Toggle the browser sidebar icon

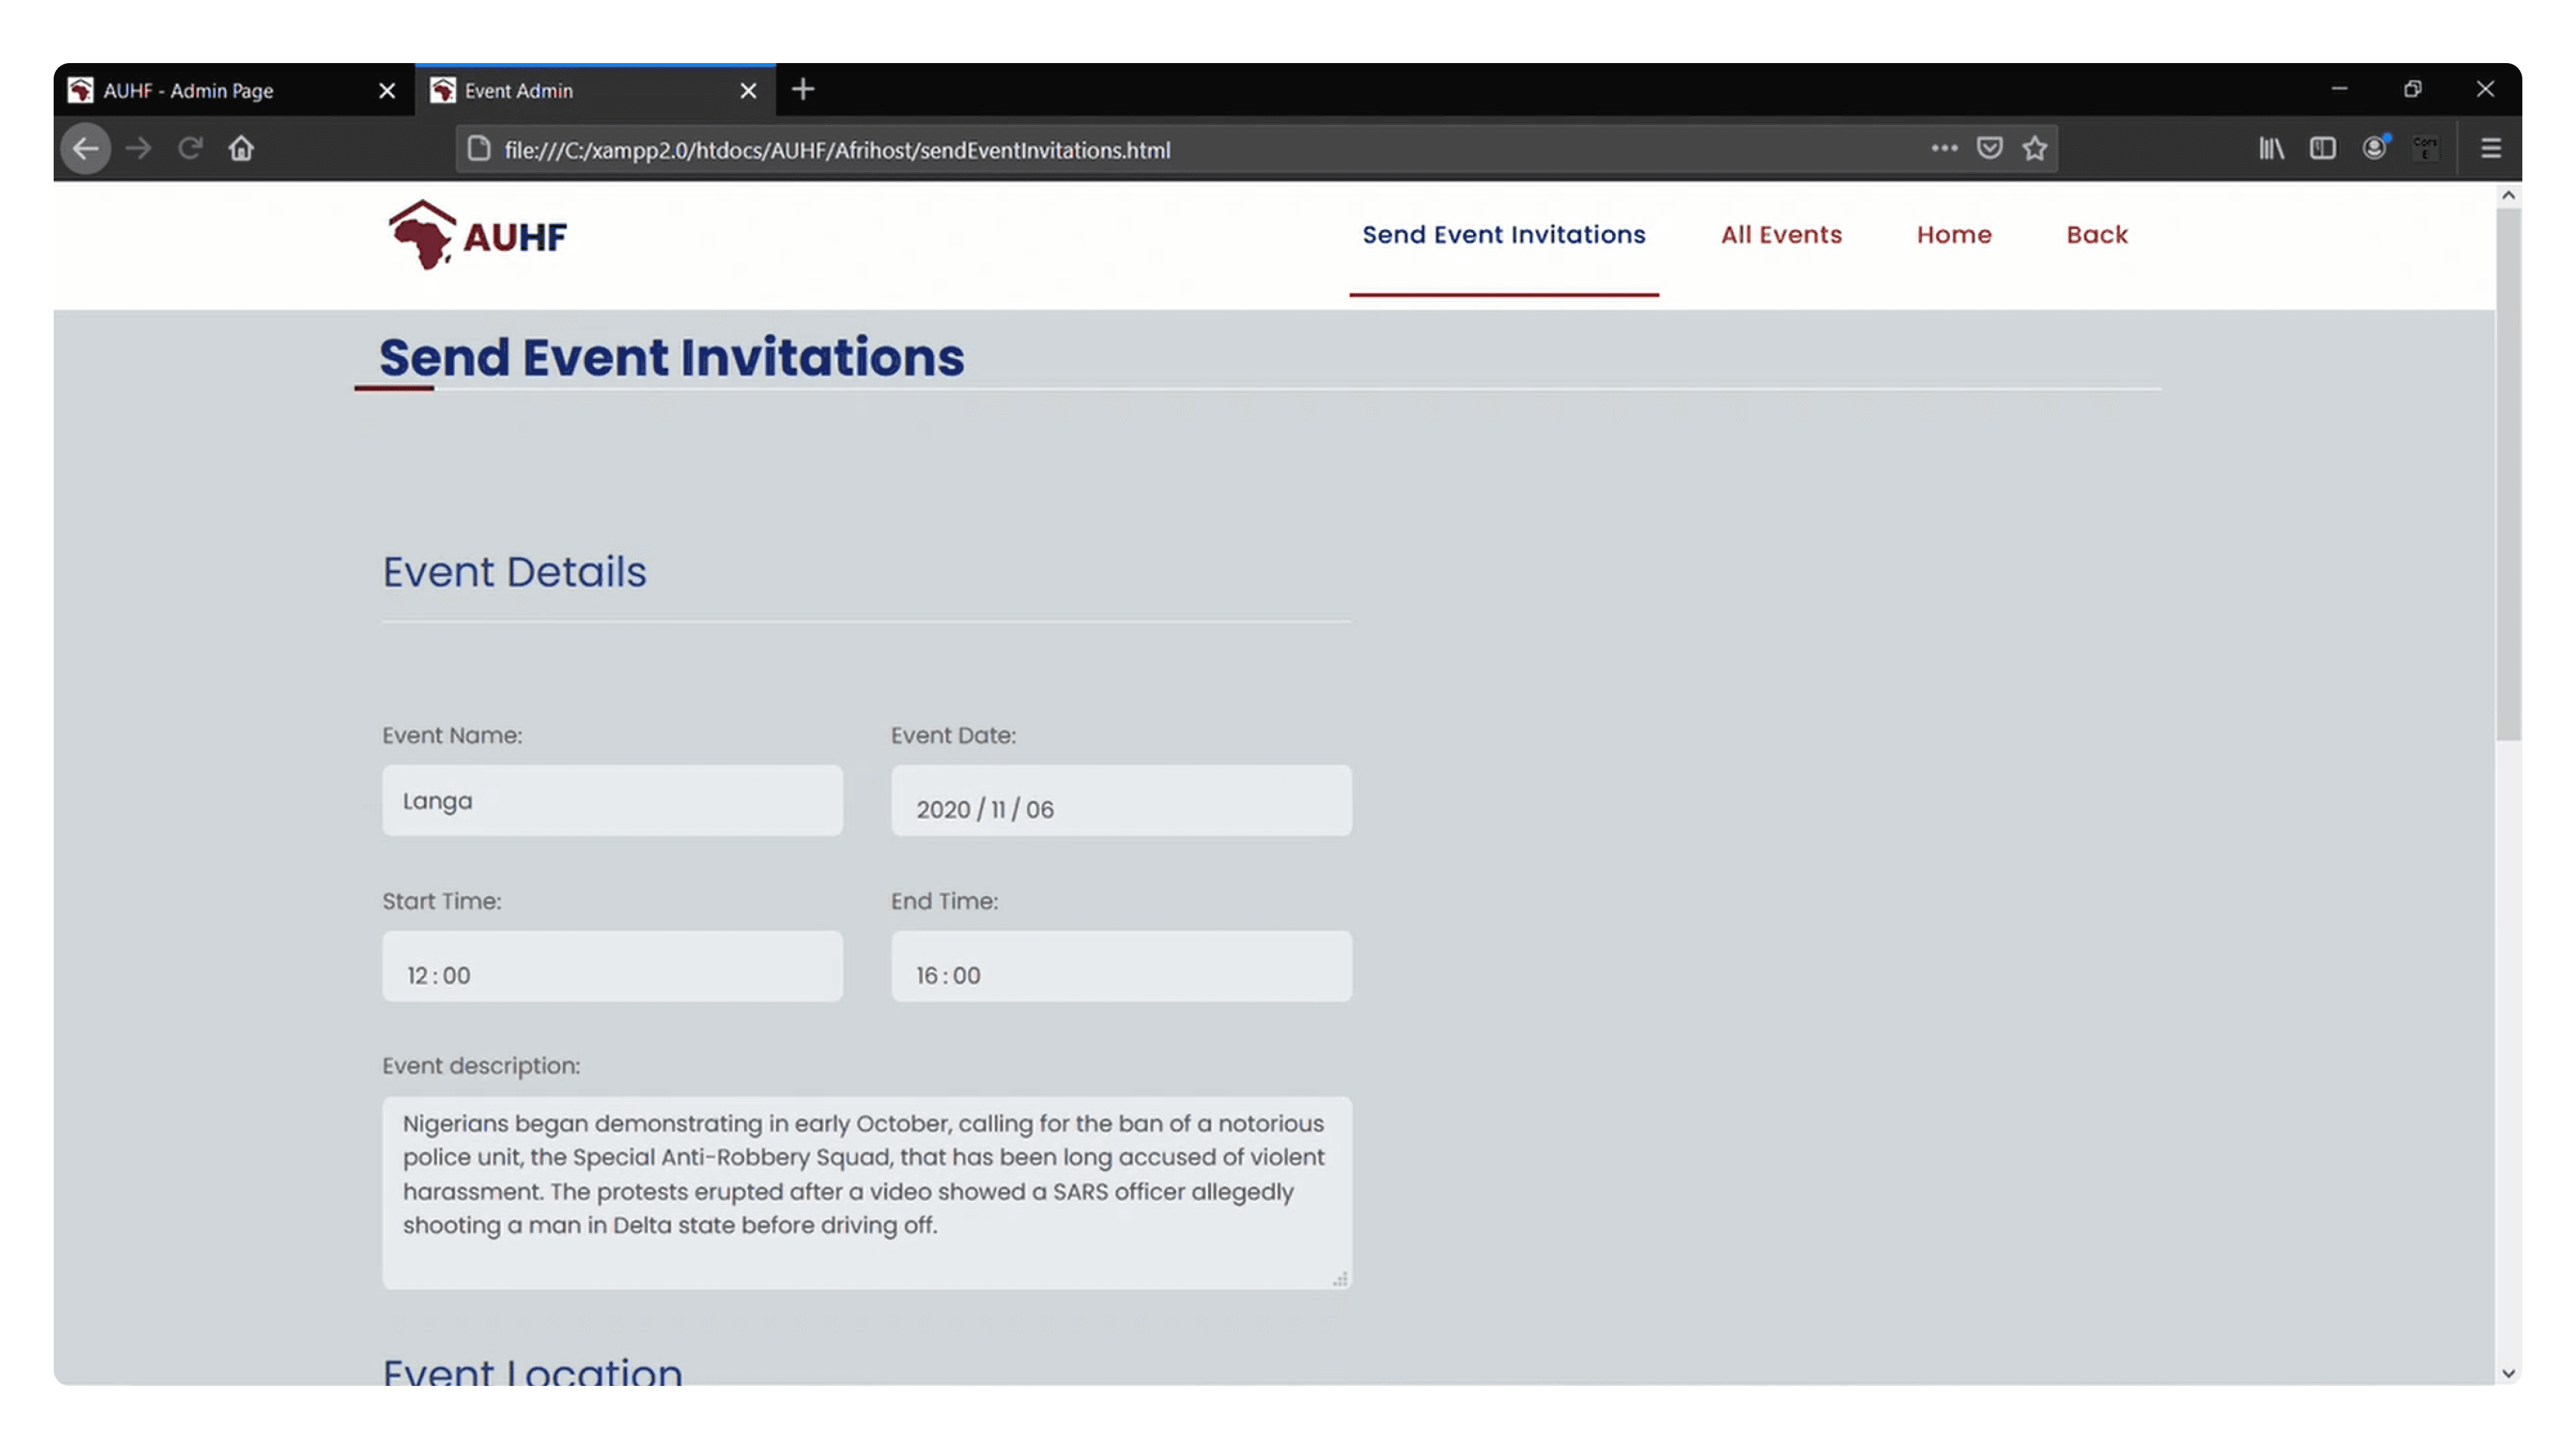coord(2323,148)
